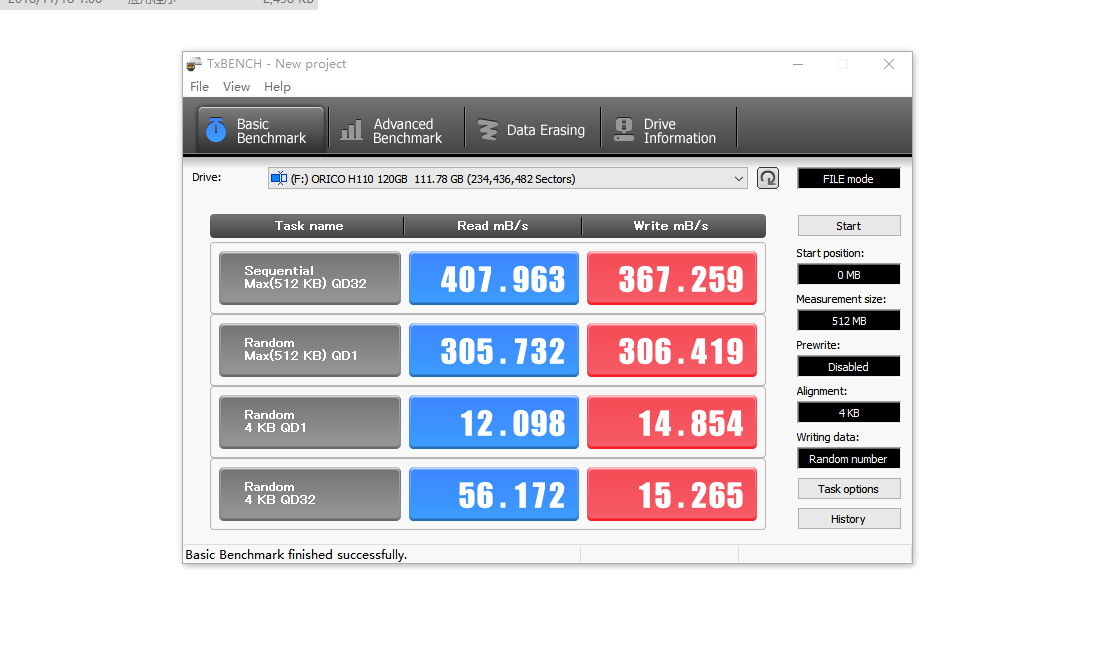Expand the Drive dropdown arrow
1095x653 pixels.
[x=739, y=179]
